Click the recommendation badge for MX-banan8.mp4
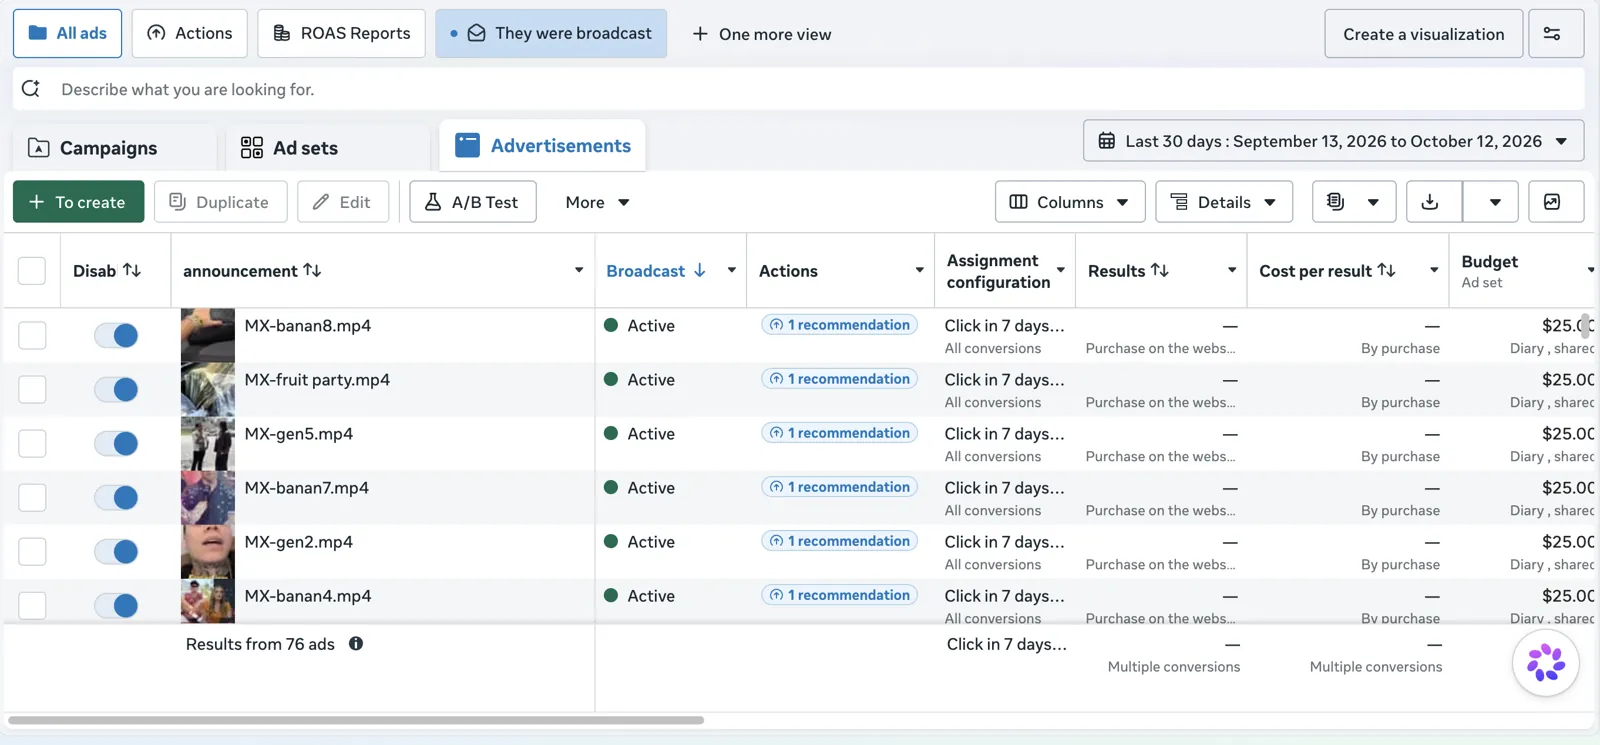1600x745 pixels. [x=839, y=325]
